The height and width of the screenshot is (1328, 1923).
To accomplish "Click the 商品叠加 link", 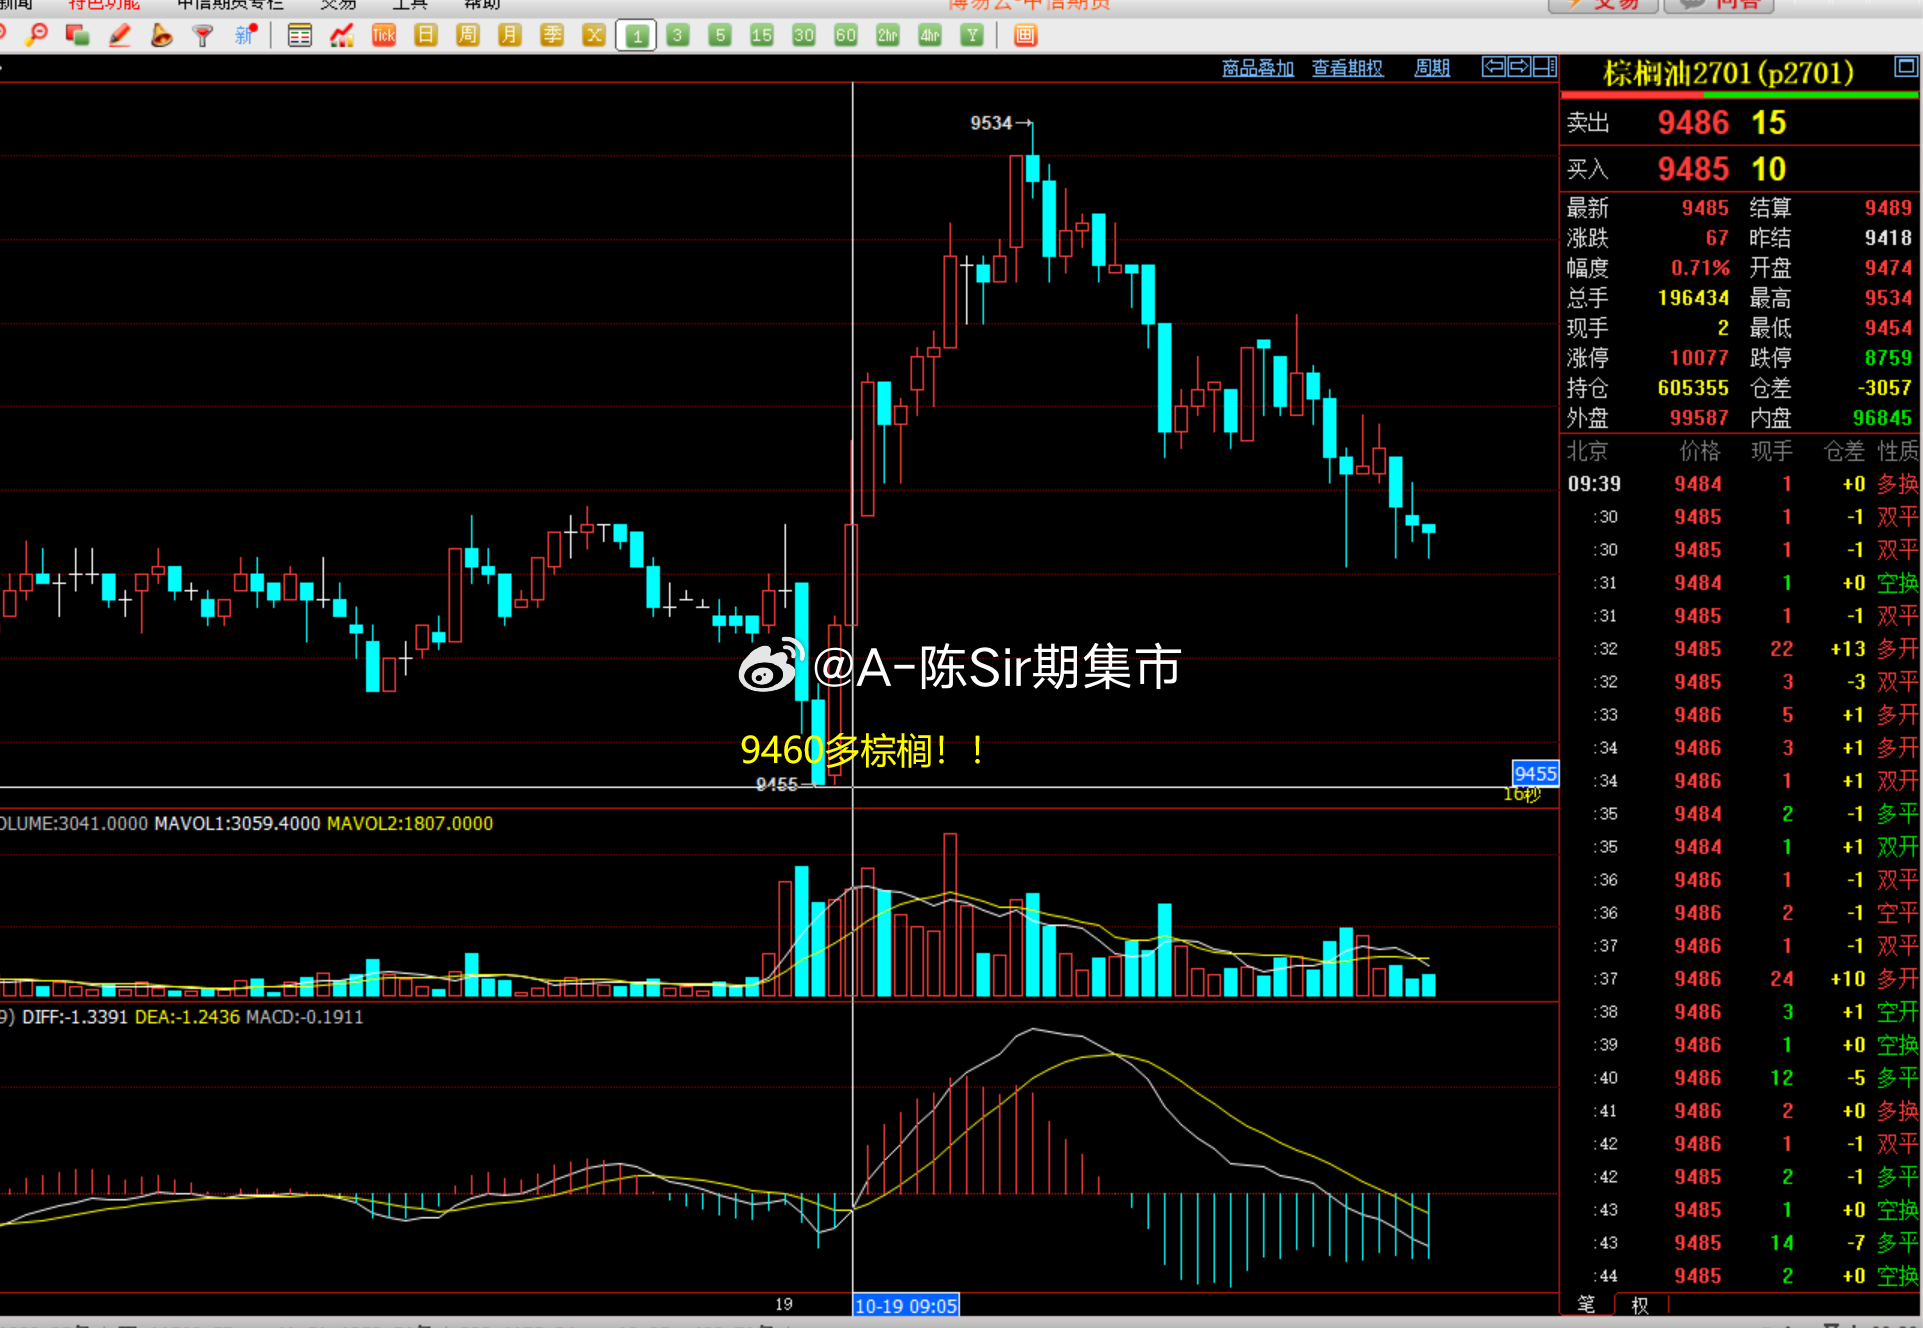I will coord(1258,68).
